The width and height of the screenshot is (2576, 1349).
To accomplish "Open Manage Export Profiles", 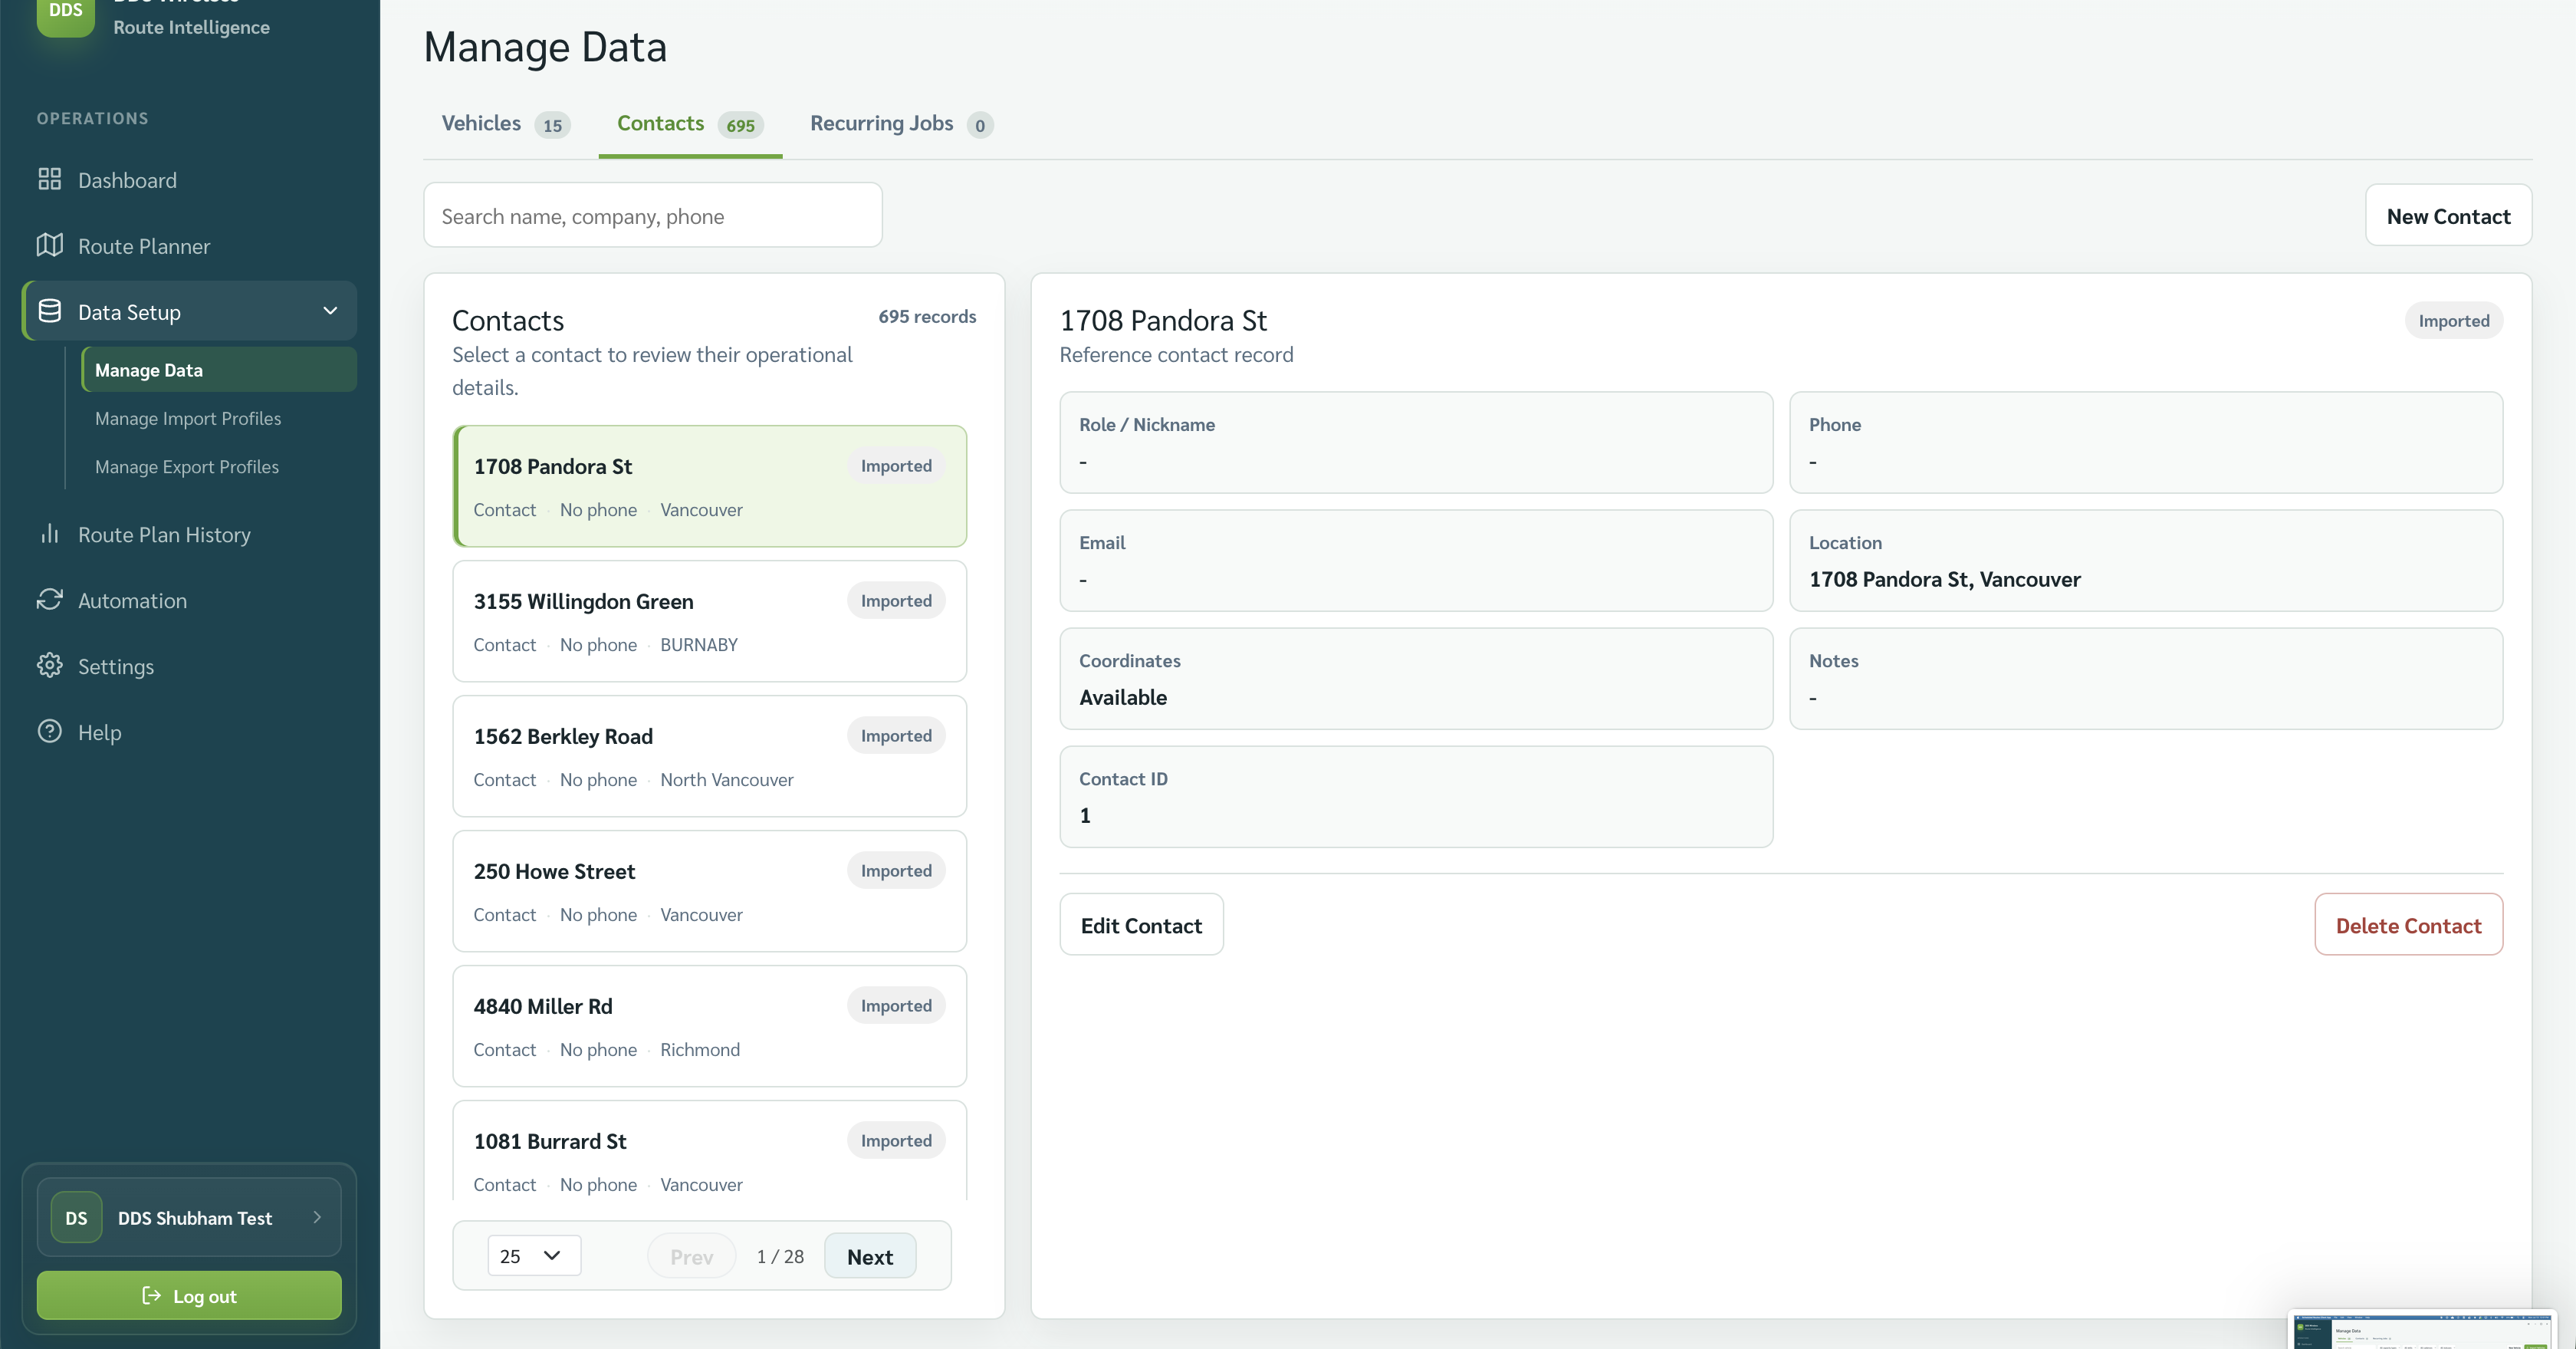I will (187, 467).
